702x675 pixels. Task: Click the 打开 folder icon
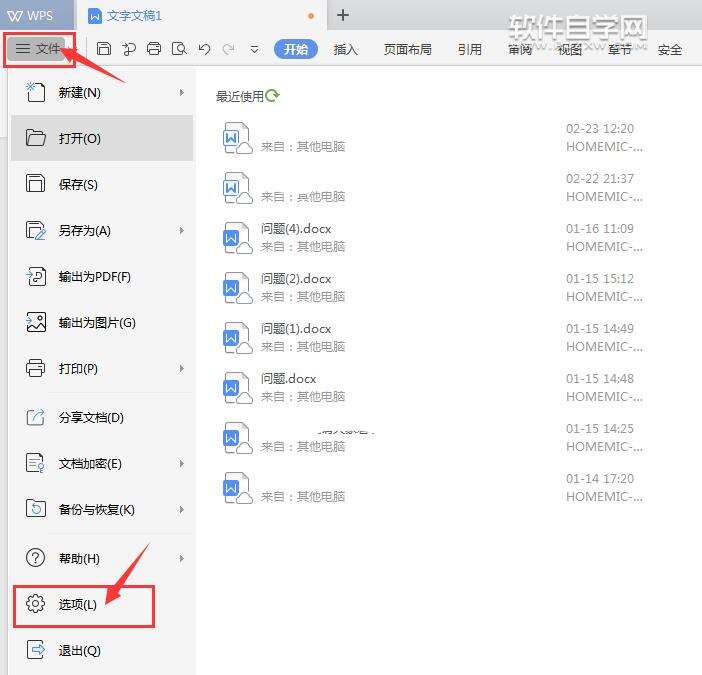35,138
